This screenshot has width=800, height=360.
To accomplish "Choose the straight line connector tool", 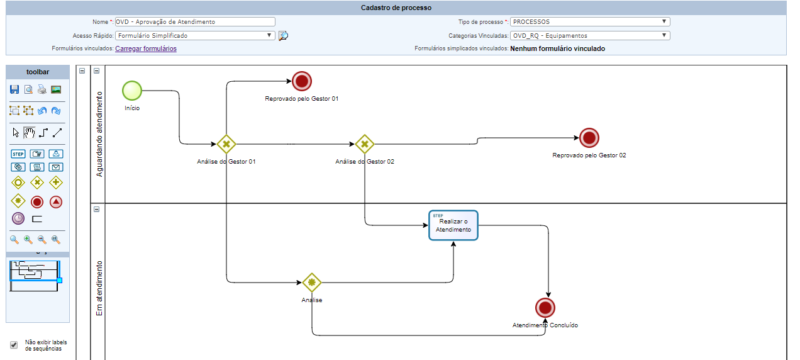I will [57, 133].
